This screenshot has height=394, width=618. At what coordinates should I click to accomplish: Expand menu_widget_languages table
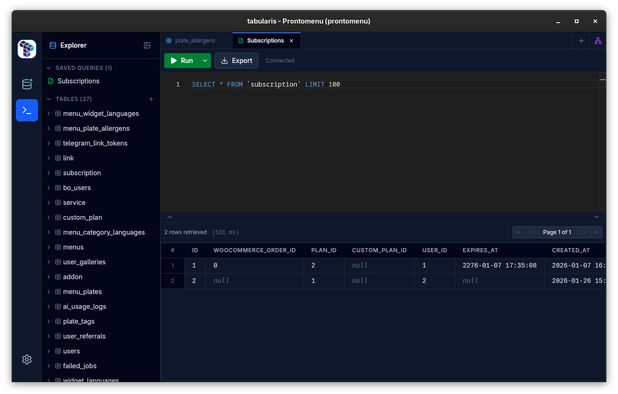[x=49, y=113]
